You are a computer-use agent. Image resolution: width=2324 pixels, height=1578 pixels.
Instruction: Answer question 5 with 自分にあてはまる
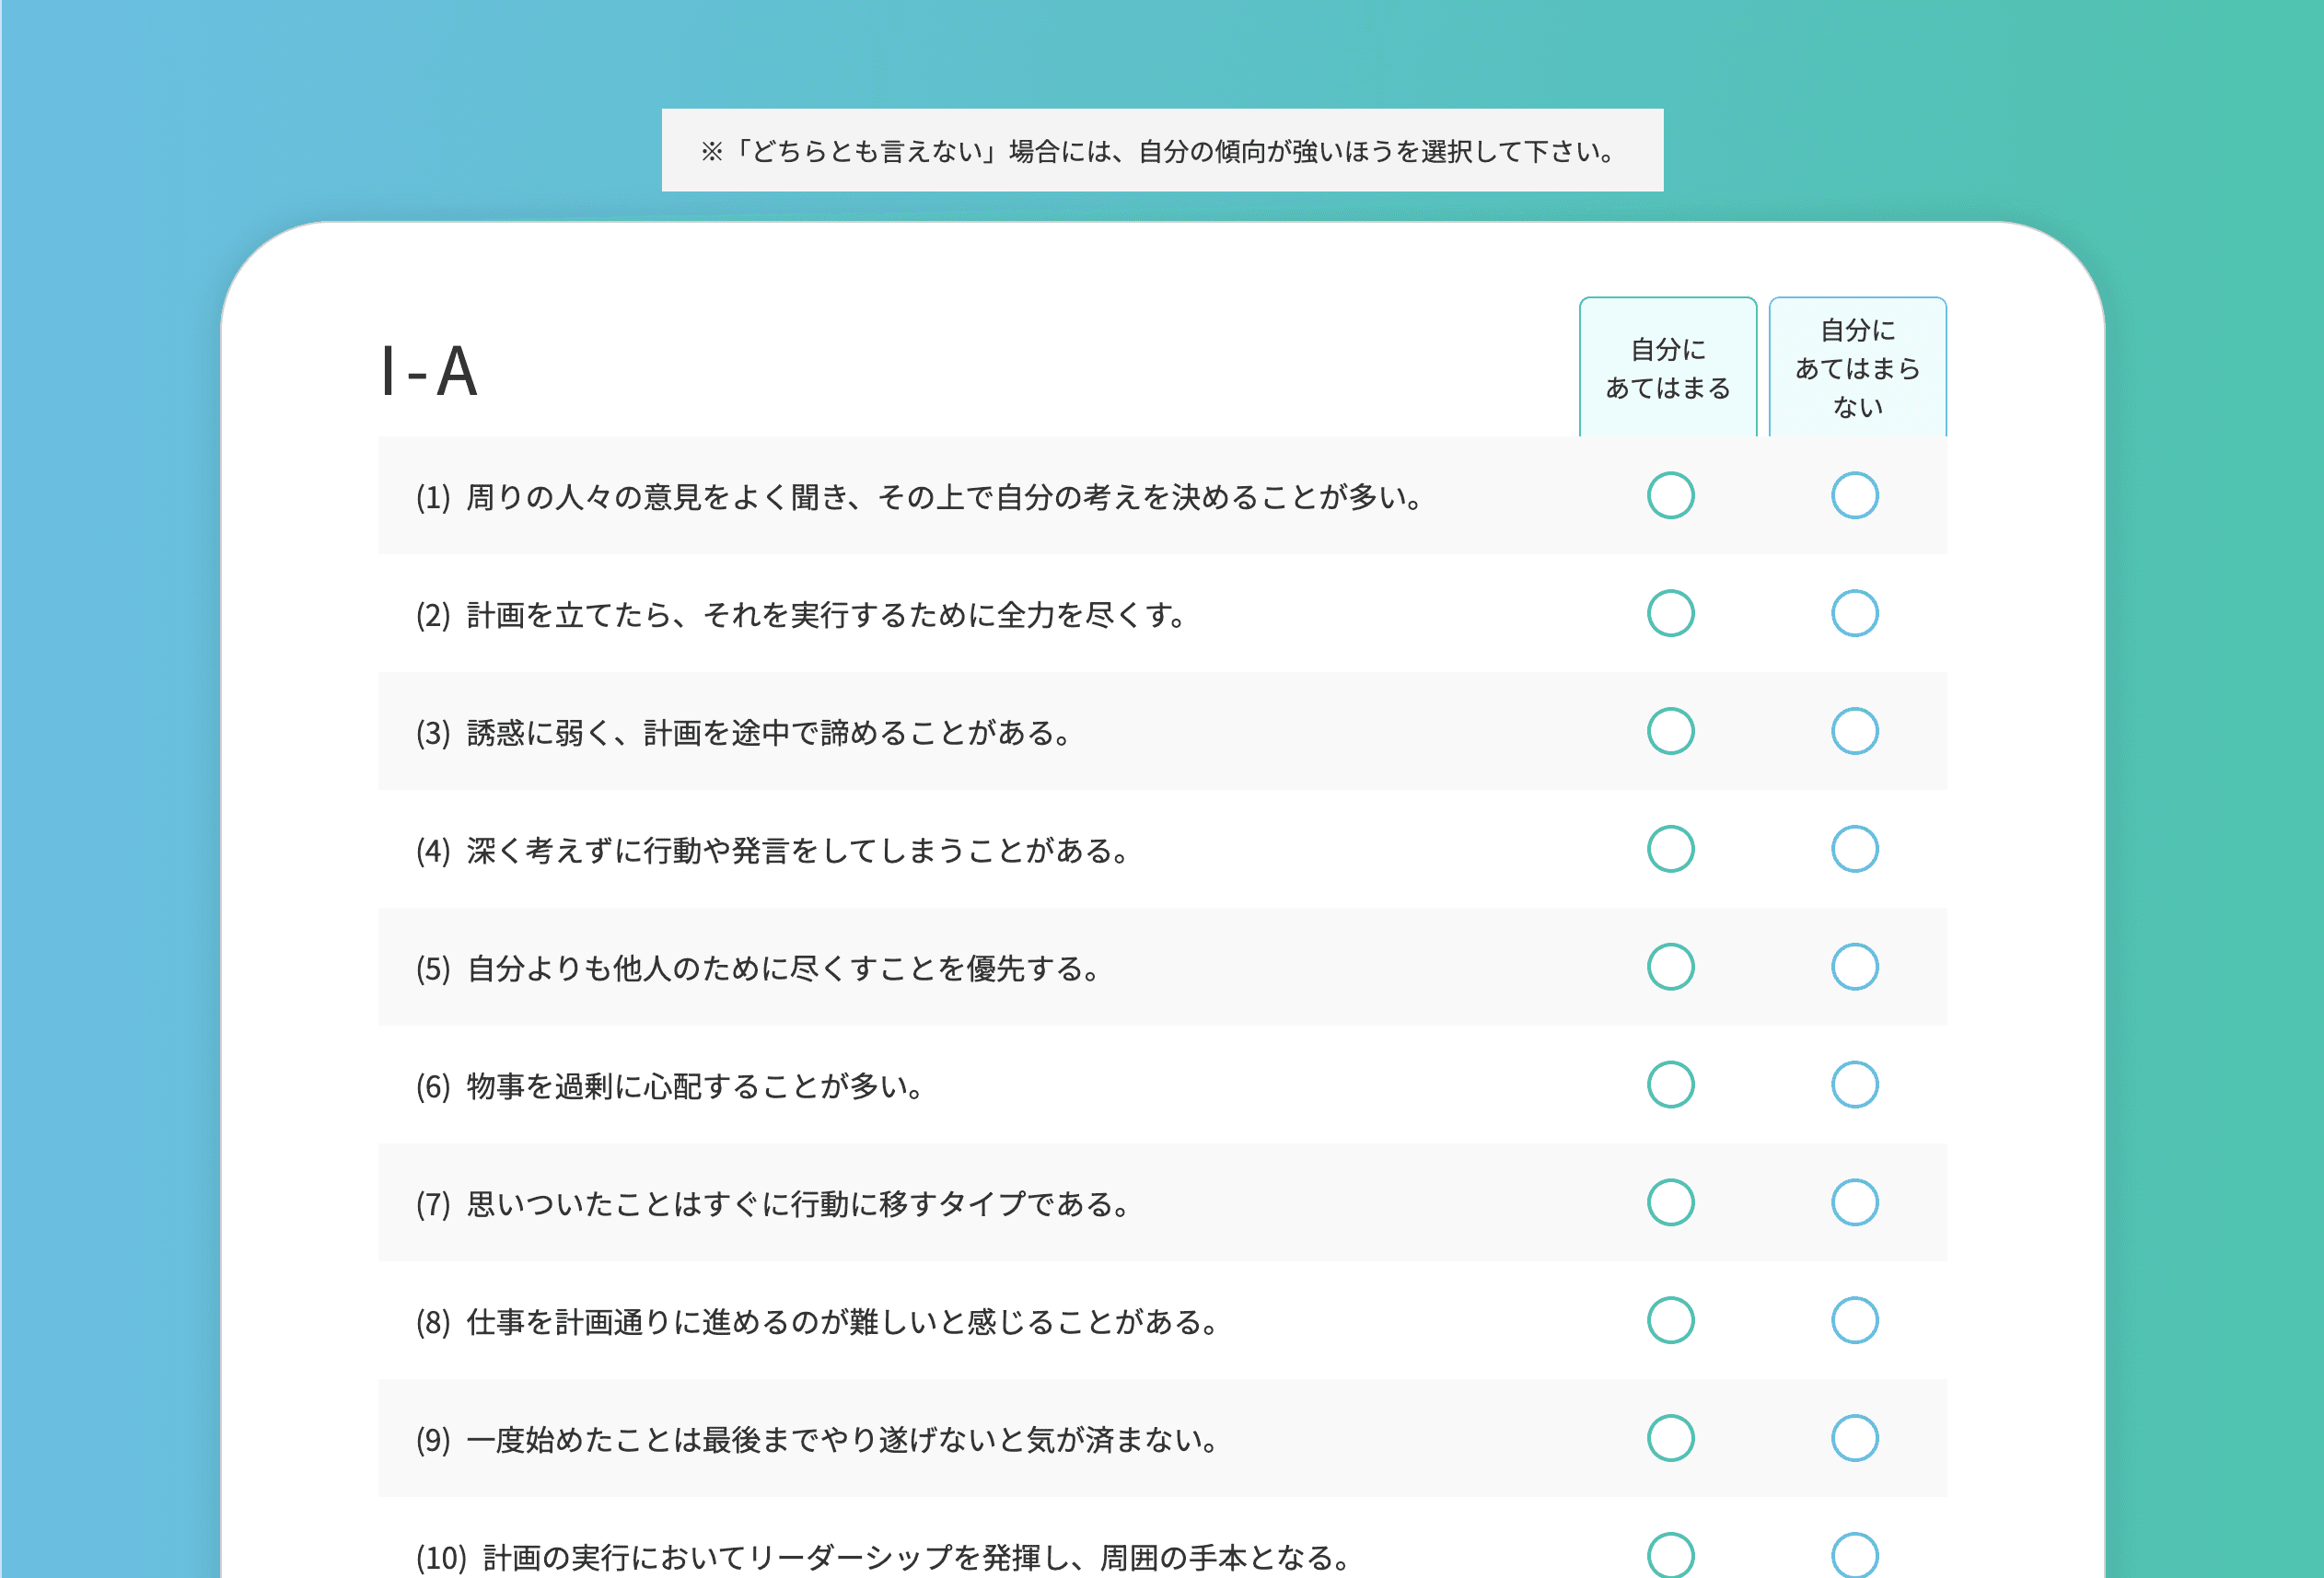1670,967
